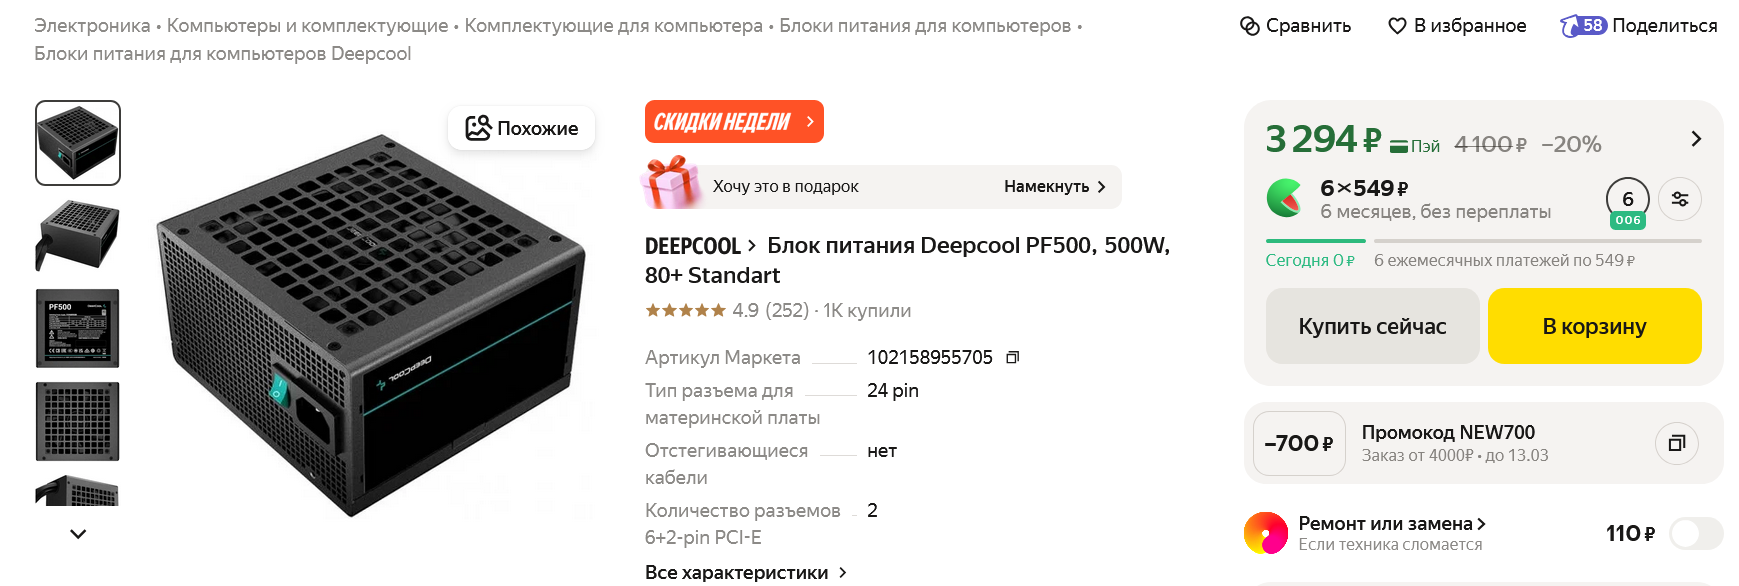Open installment settings sliders icon
Screen dimensions: 1739x586
(x=1680, y=199)
